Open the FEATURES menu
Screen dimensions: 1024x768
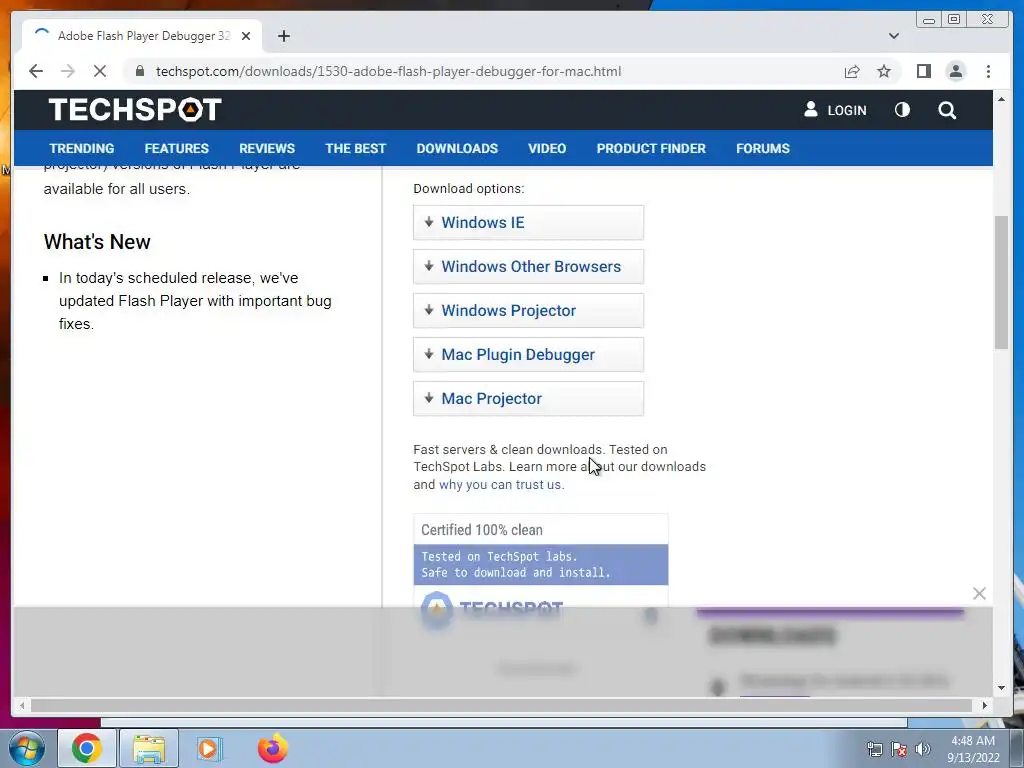click(176, 148)
